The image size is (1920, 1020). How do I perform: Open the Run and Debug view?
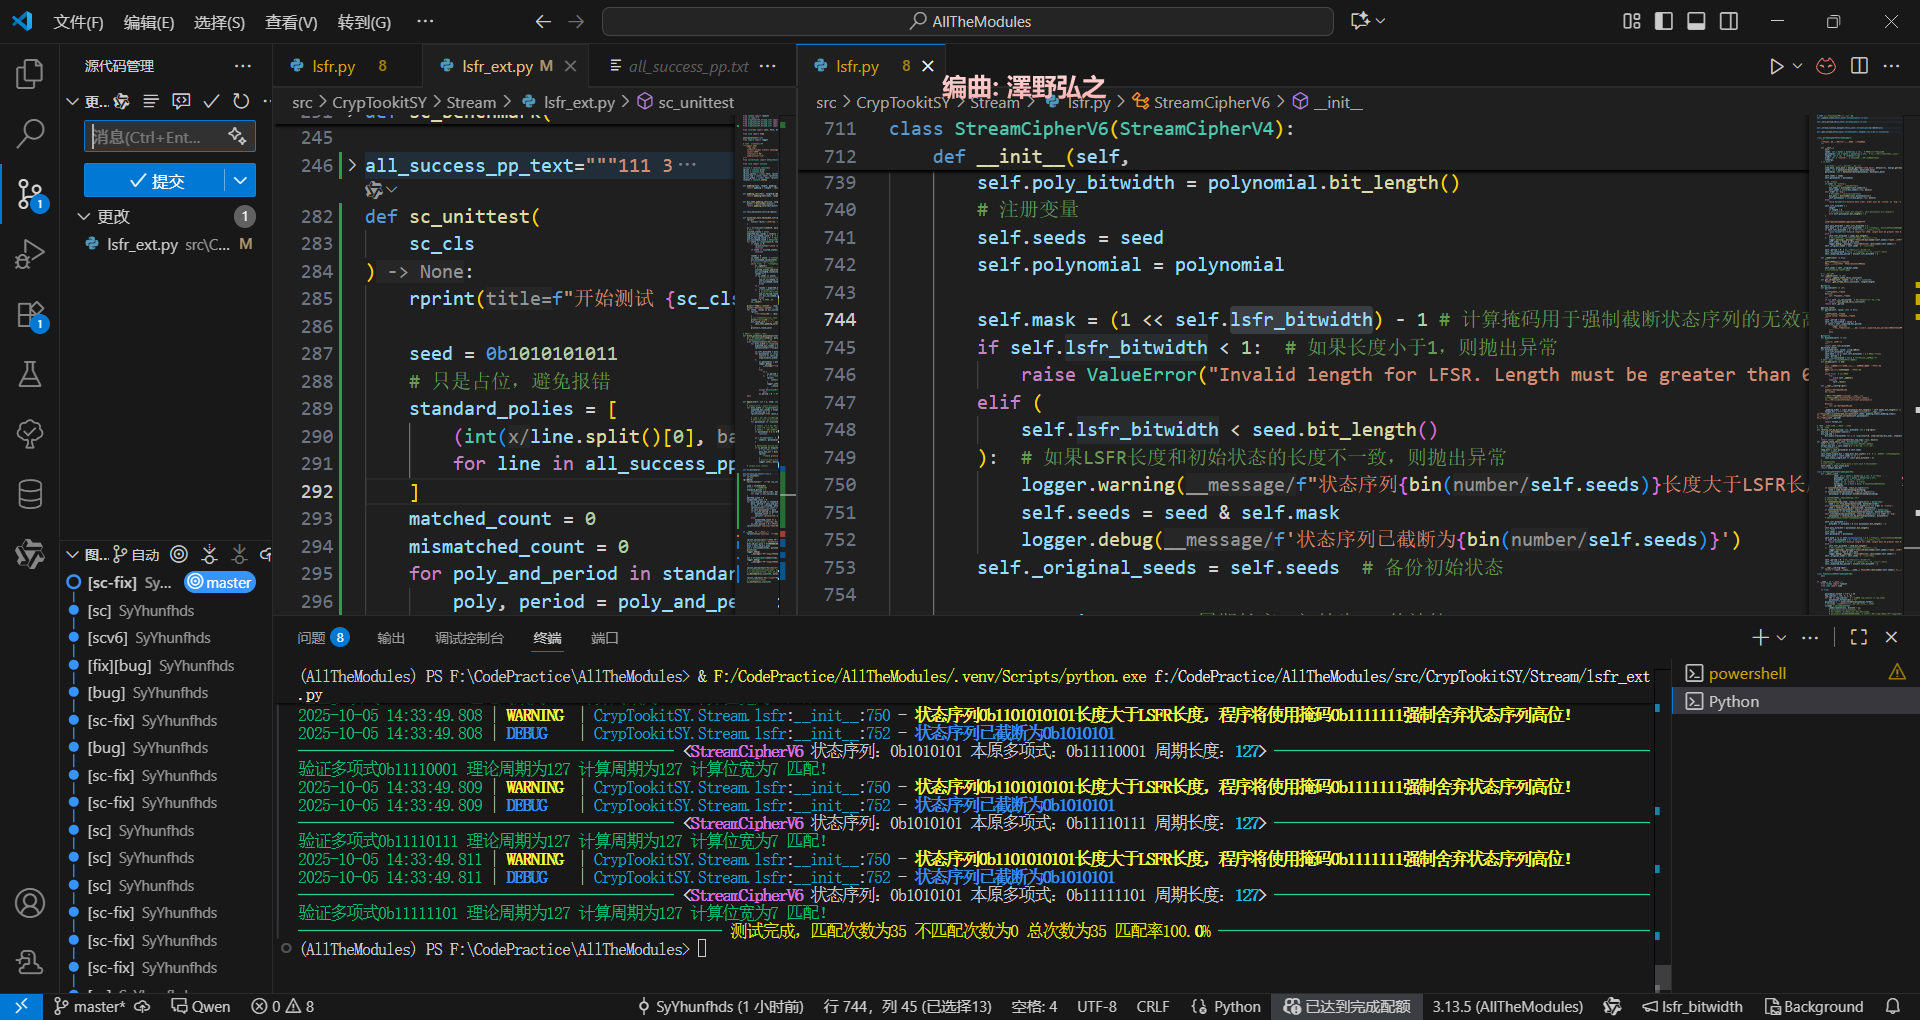click(30, 254)
